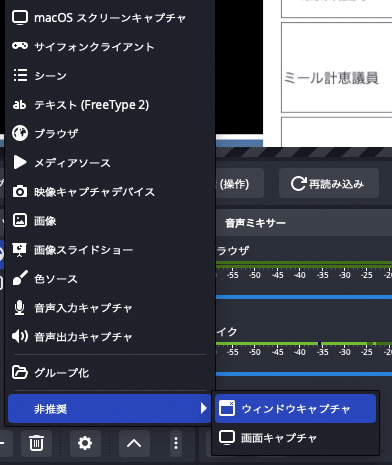Add a 画像 source

pos(109,221)
